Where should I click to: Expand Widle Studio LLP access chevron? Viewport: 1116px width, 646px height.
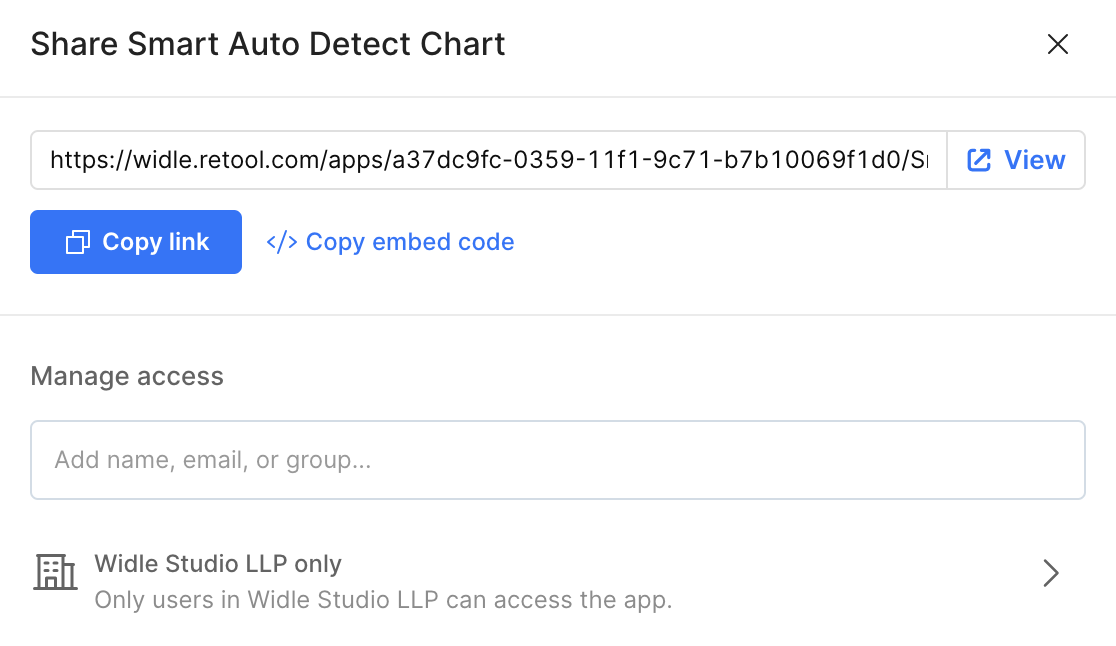1050,573
